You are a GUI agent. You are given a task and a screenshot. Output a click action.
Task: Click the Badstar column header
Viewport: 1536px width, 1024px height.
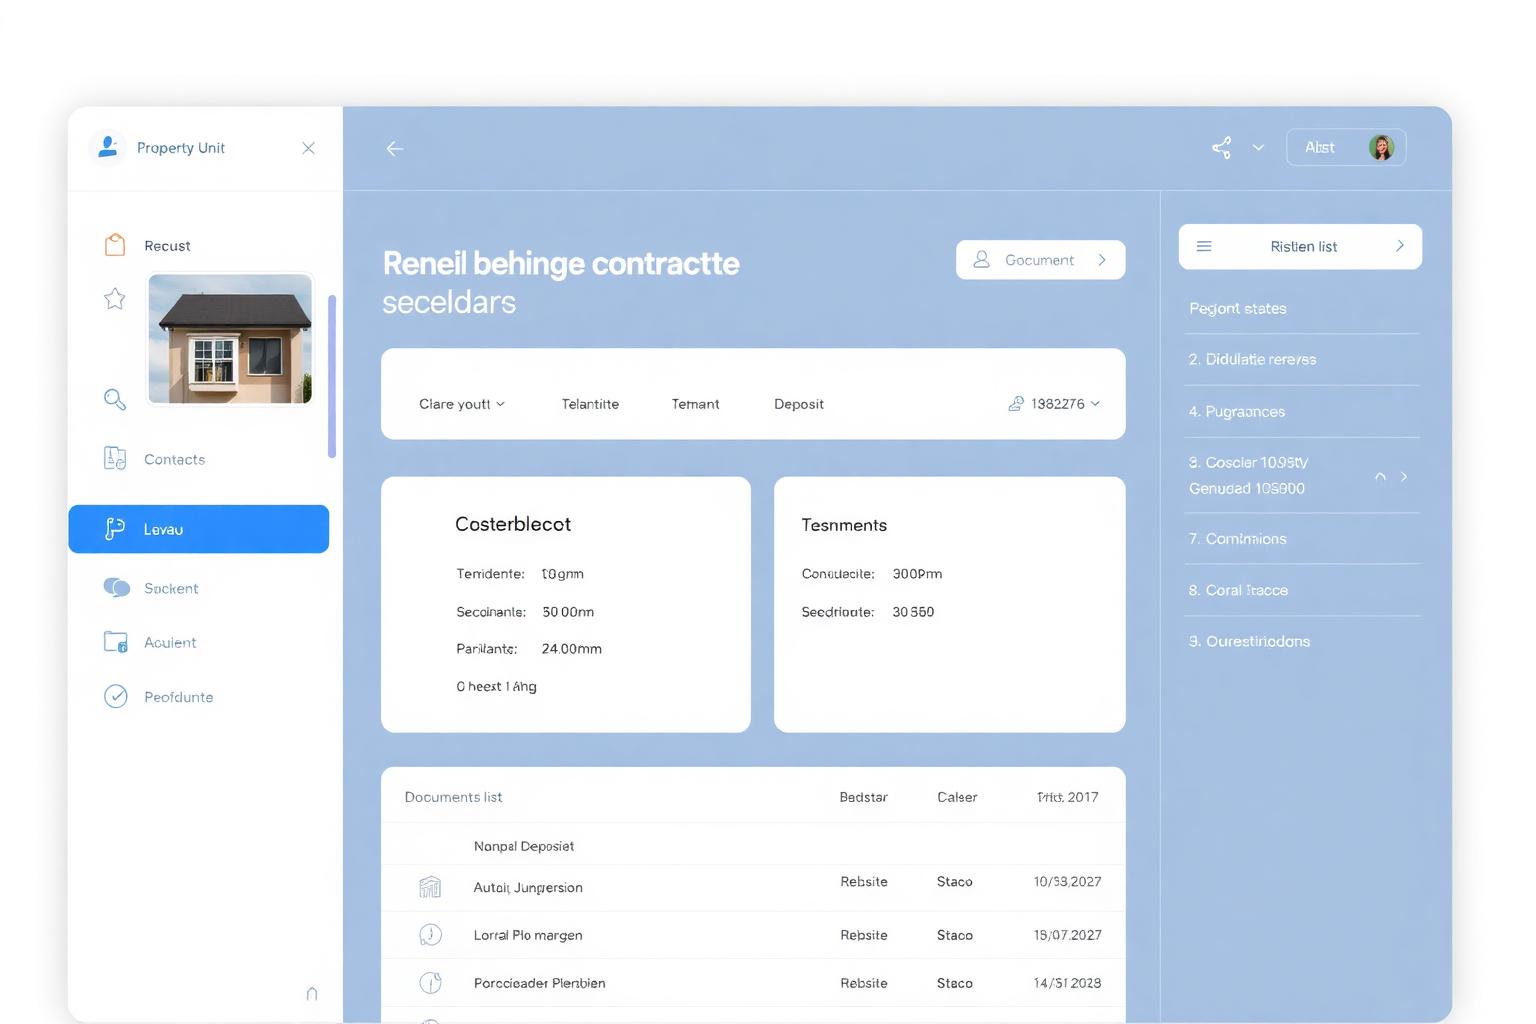[x=863, y=797]
